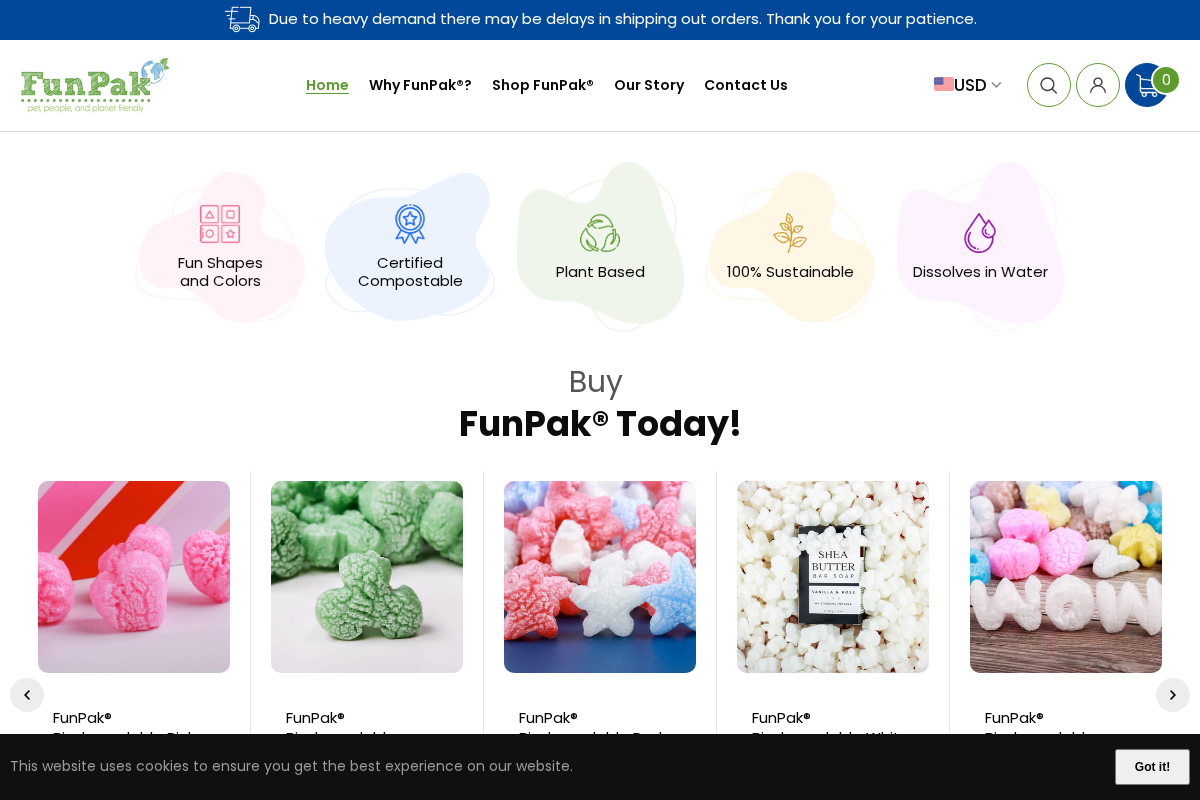The image size is (1200, 800).
Task: Expand the Shop FunPak® menu
Action: (x=542, y=85)
